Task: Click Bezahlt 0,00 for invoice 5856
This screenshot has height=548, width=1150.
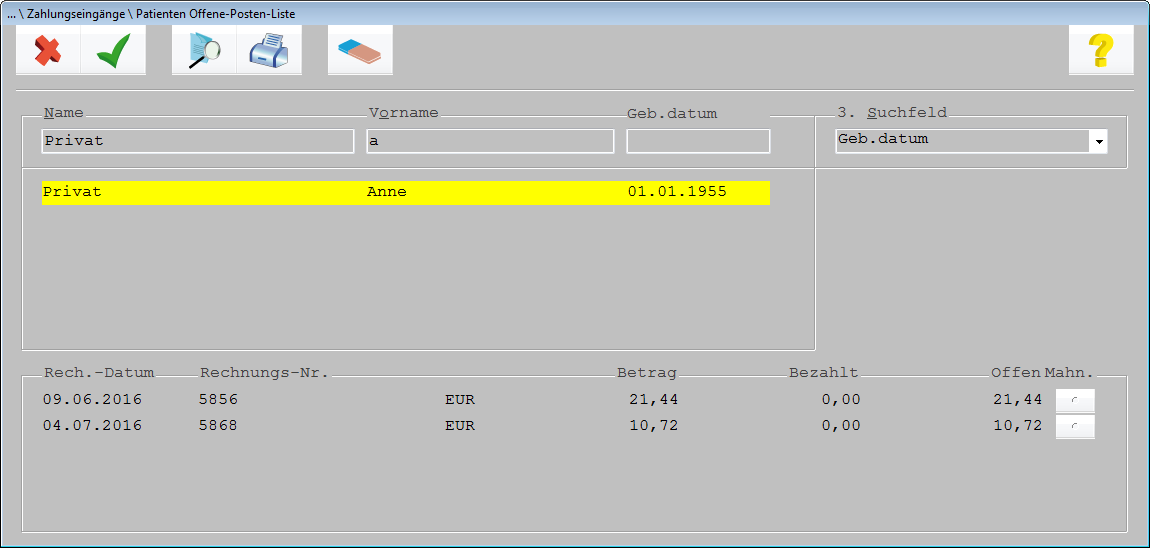Action: pyautogui.click(x=840, y=400)
